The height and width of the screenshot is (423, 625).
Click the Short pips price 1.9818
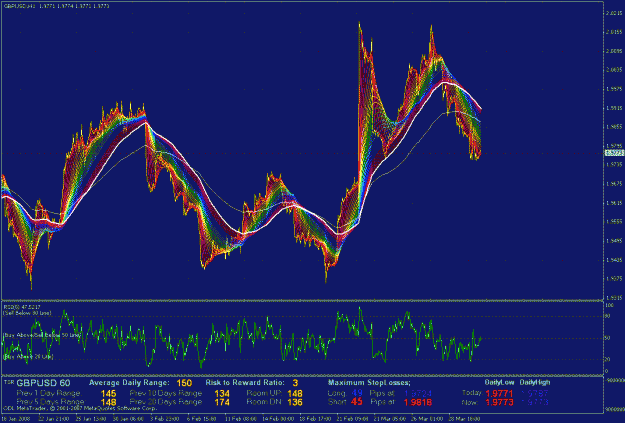[418, 402]
